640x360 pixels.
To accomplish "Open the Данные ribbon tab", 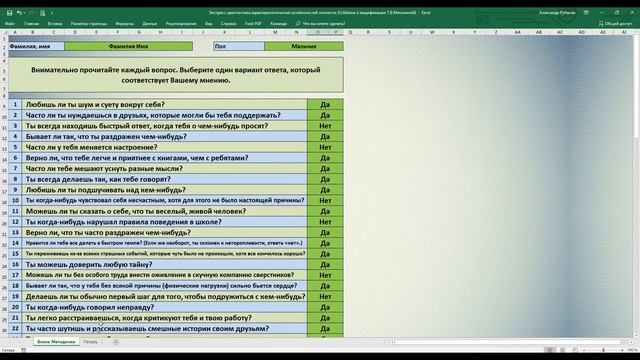I will (x=150, y=24).
